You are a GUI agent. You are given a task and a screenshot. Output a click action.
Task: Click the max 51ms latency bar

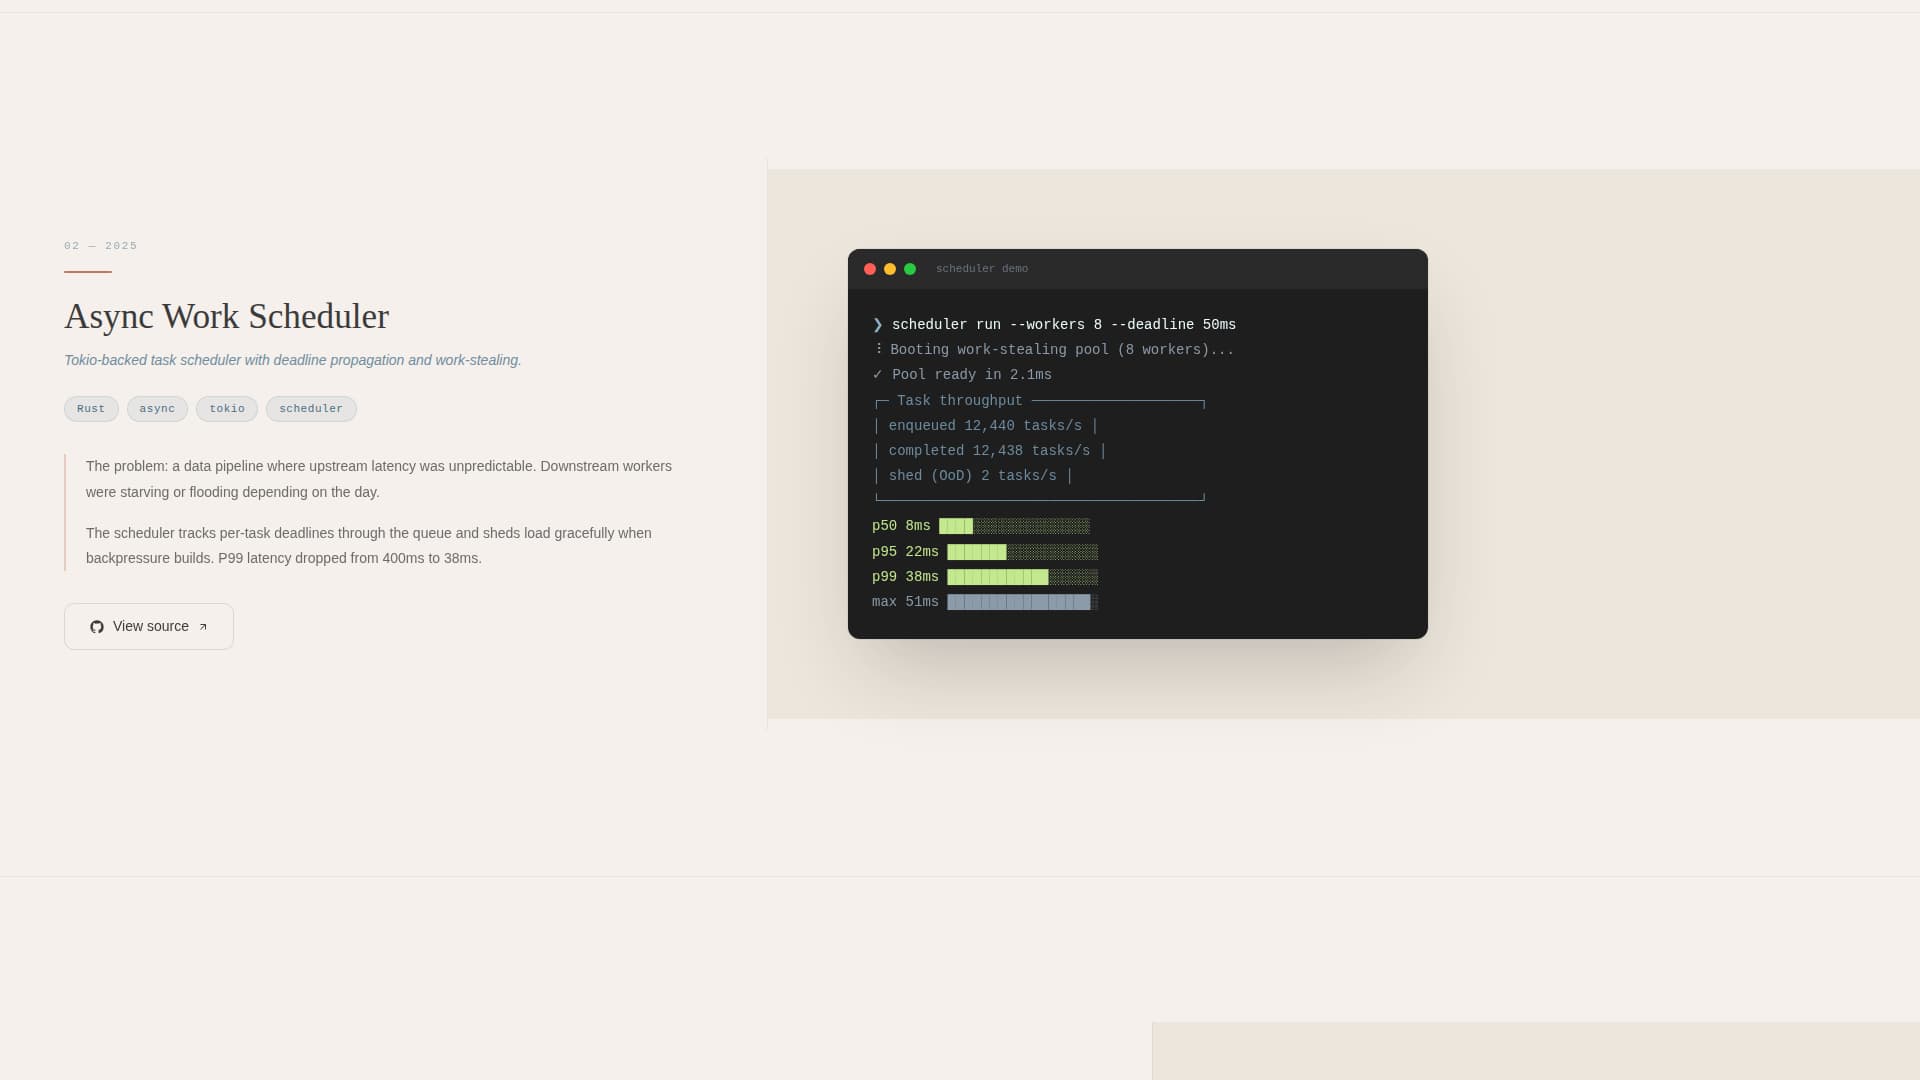point(1021,601)
